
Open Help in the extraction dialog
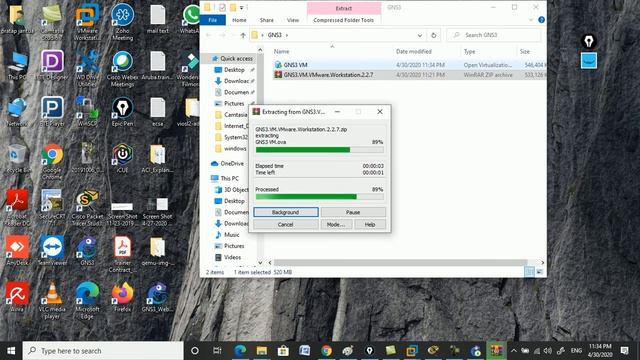(370, 224)
